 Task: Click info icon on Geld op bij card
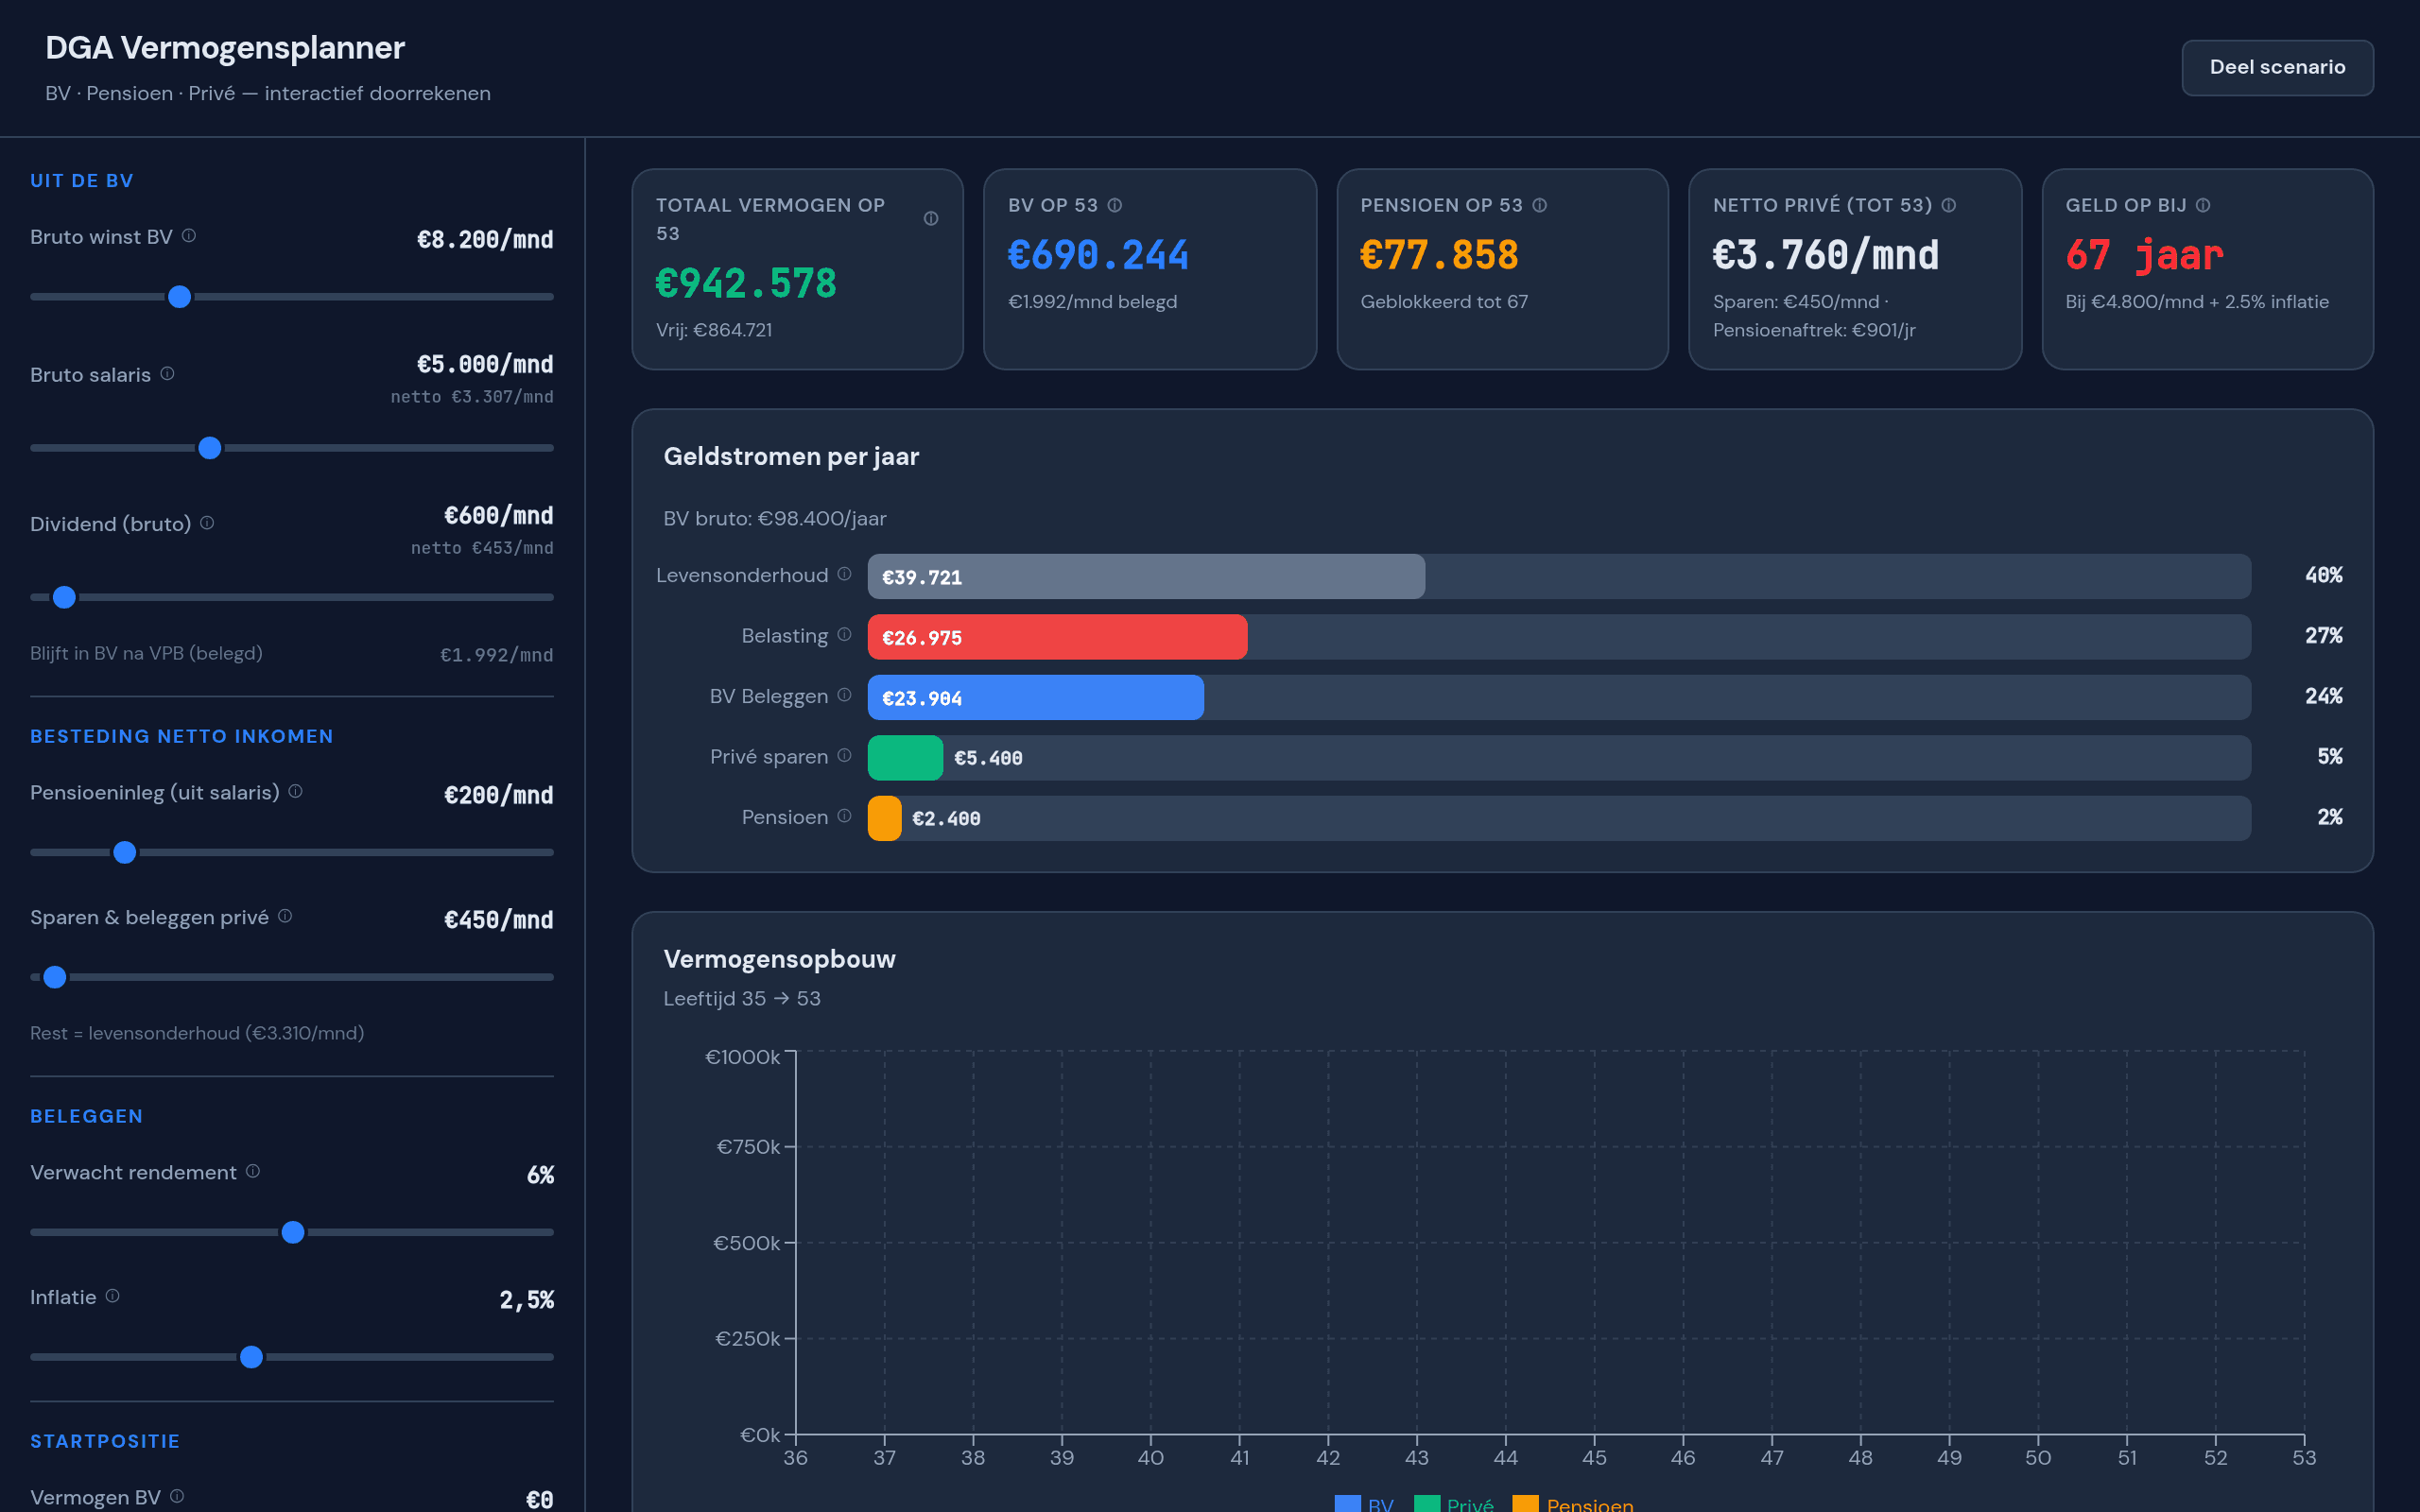click(2203, 205)
